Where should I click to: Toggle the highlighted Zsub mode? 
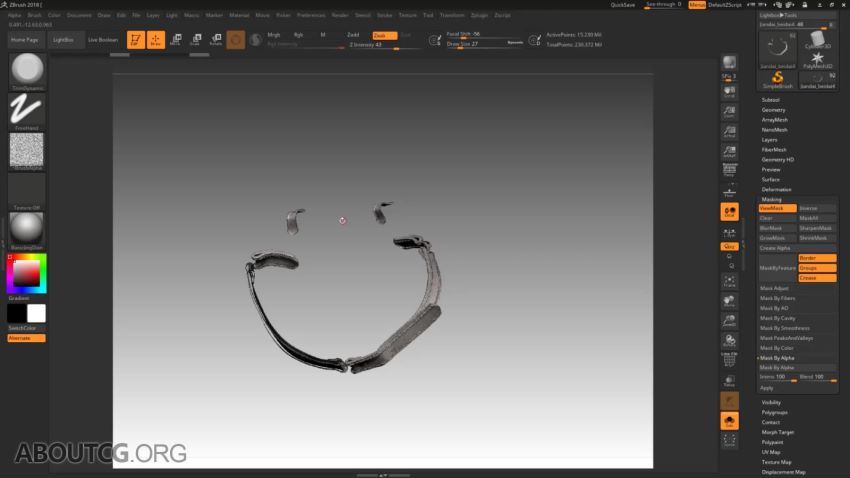tap(384, 35)
